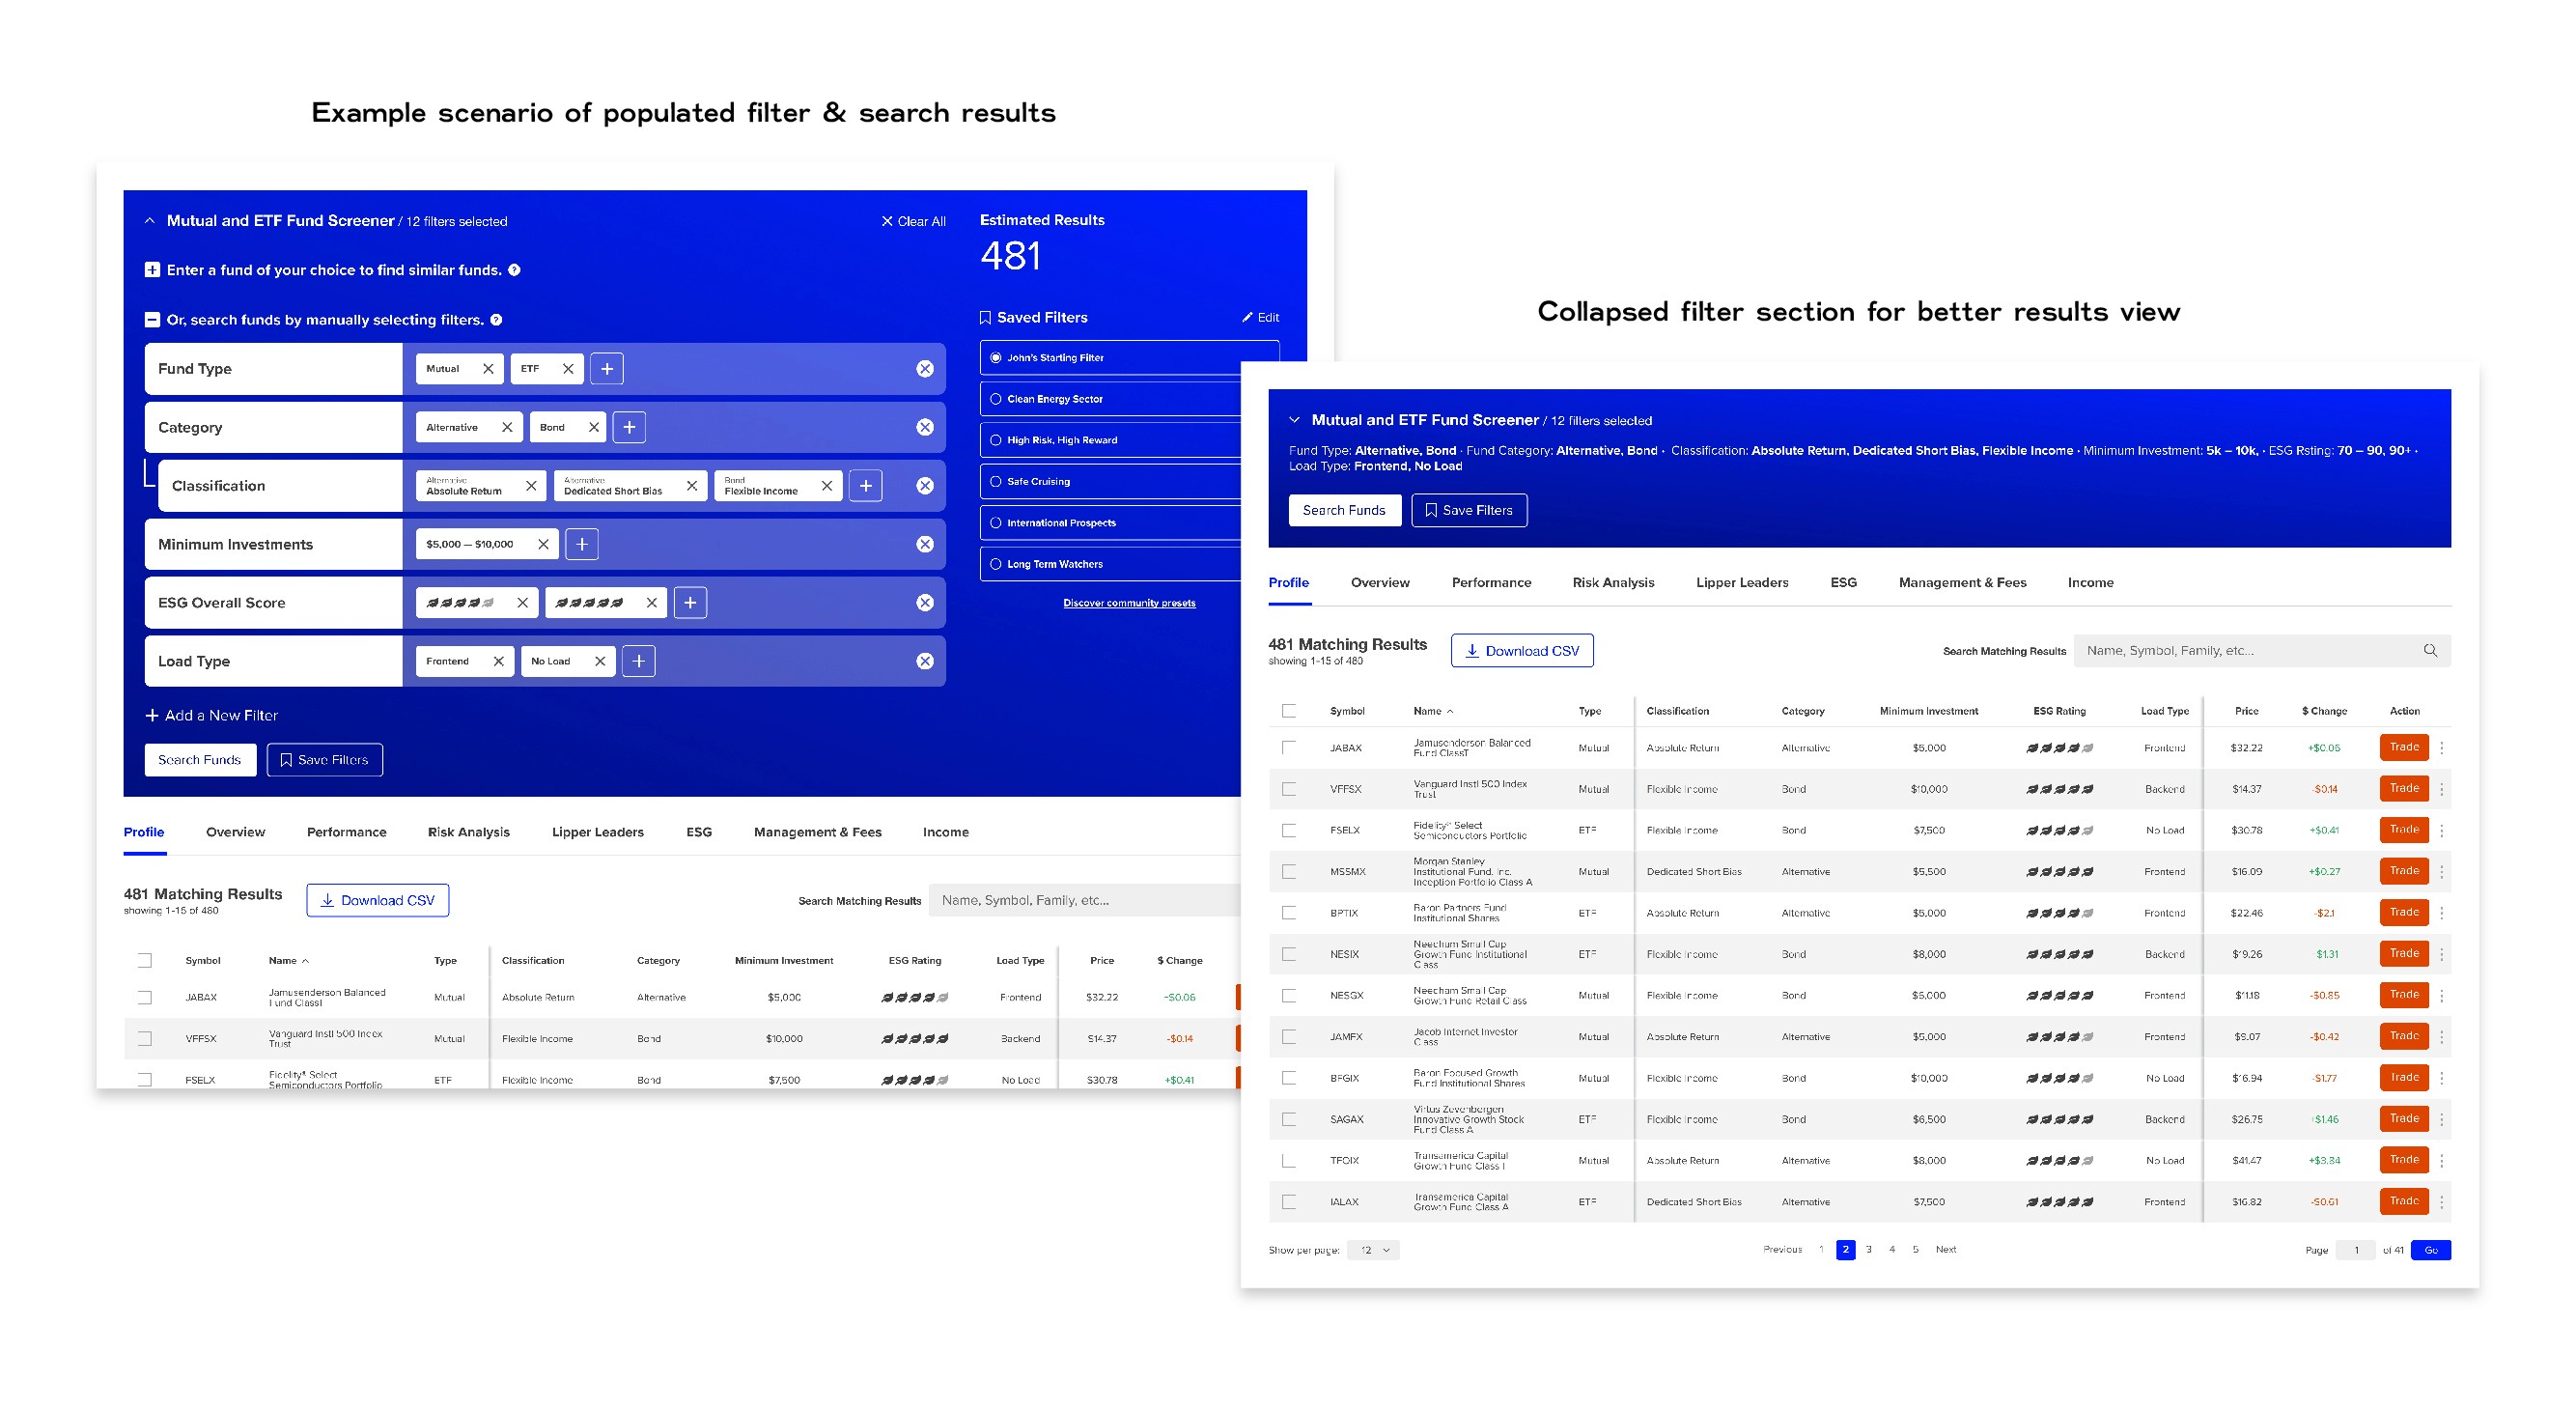The height and width of the screenshot is (1410, 2576).
Task: Select the Clean Energy Sector saved filter
Action: coord(996,399)
